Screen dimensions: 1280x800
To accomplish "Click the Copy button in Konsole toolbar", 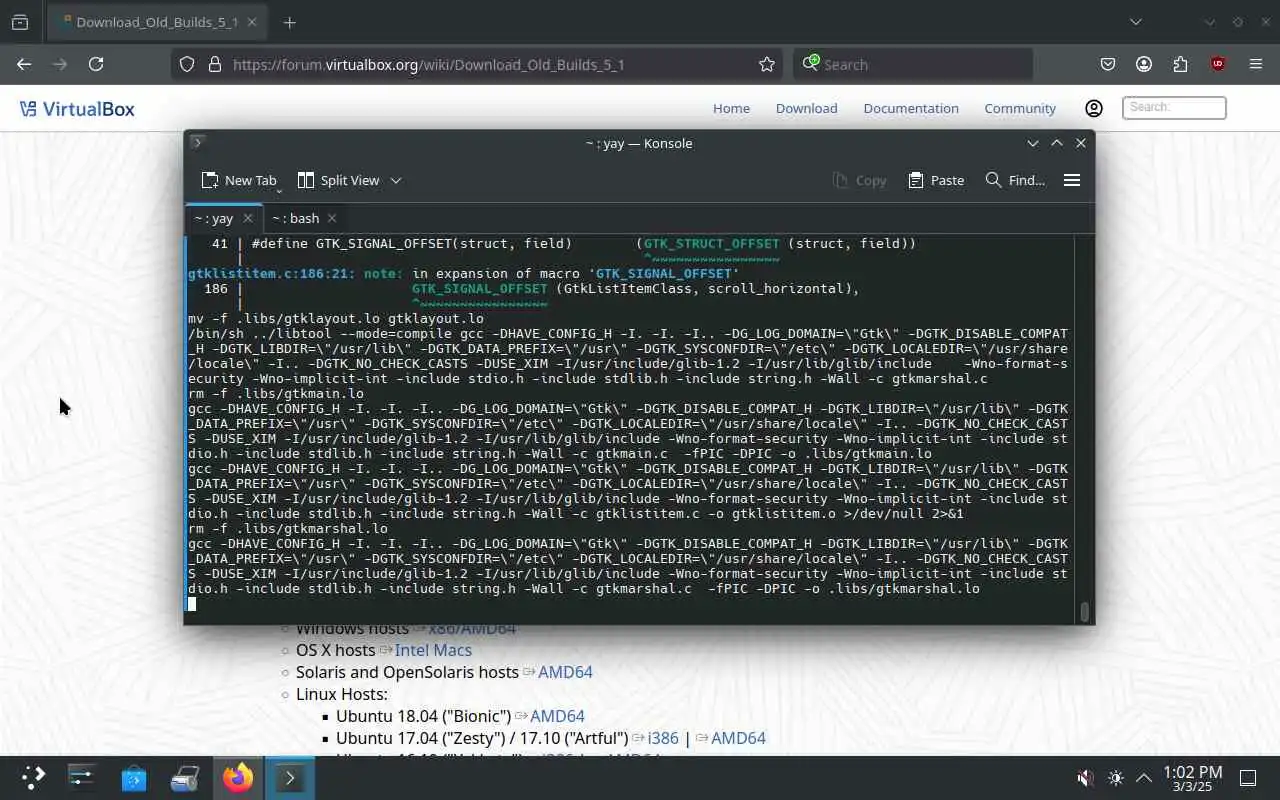I will (x=859, y=180).
